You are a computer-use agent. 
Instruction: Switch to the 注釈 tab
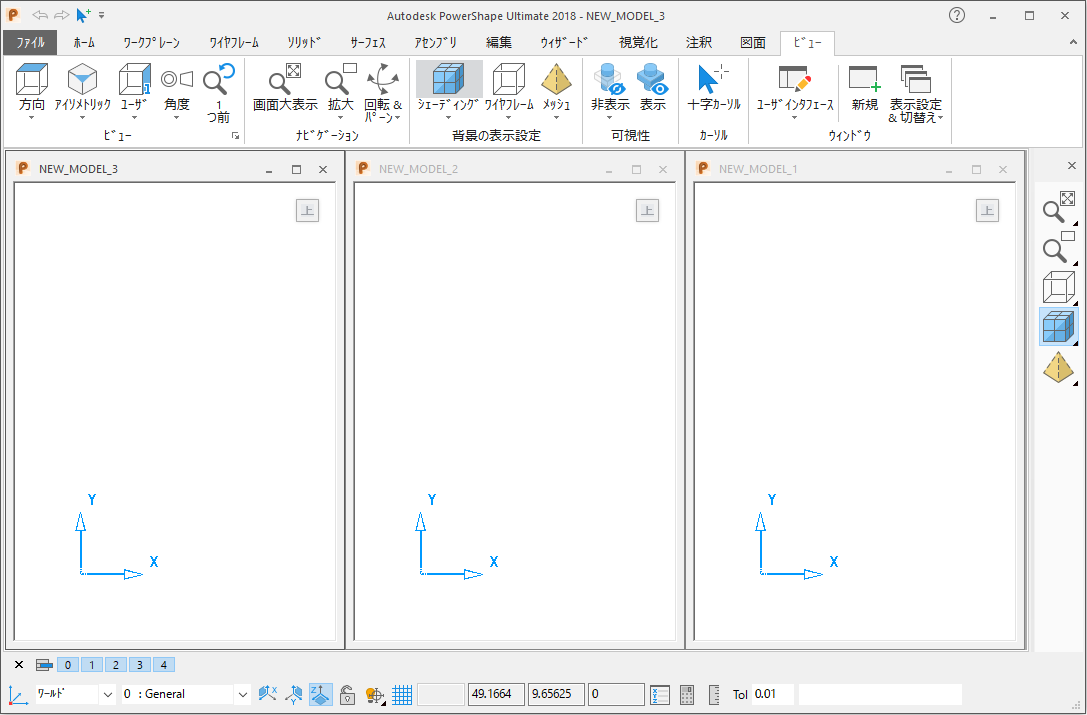699,42
